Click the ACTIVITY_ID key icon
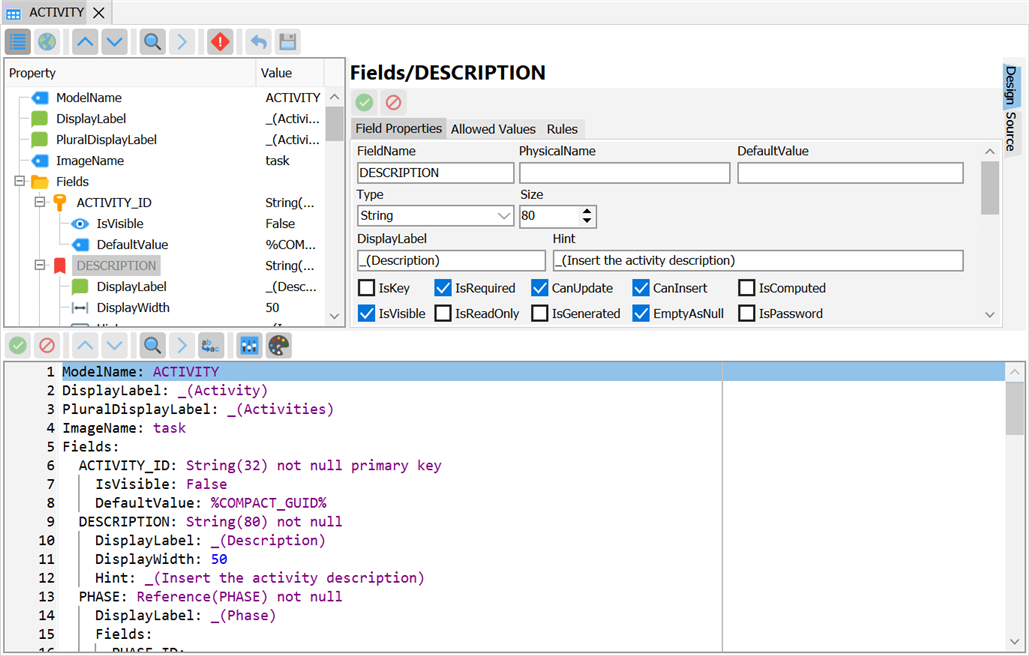 click(x=60, y=203)
